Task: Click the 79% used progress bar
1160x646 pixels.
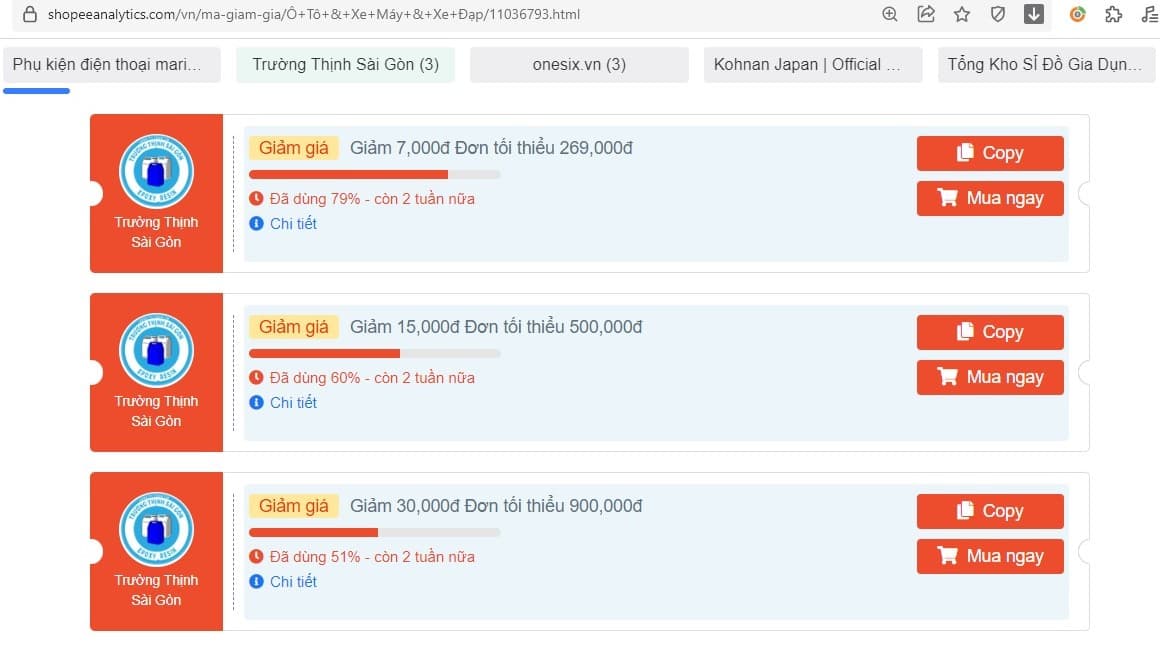Action: (374, 175)
